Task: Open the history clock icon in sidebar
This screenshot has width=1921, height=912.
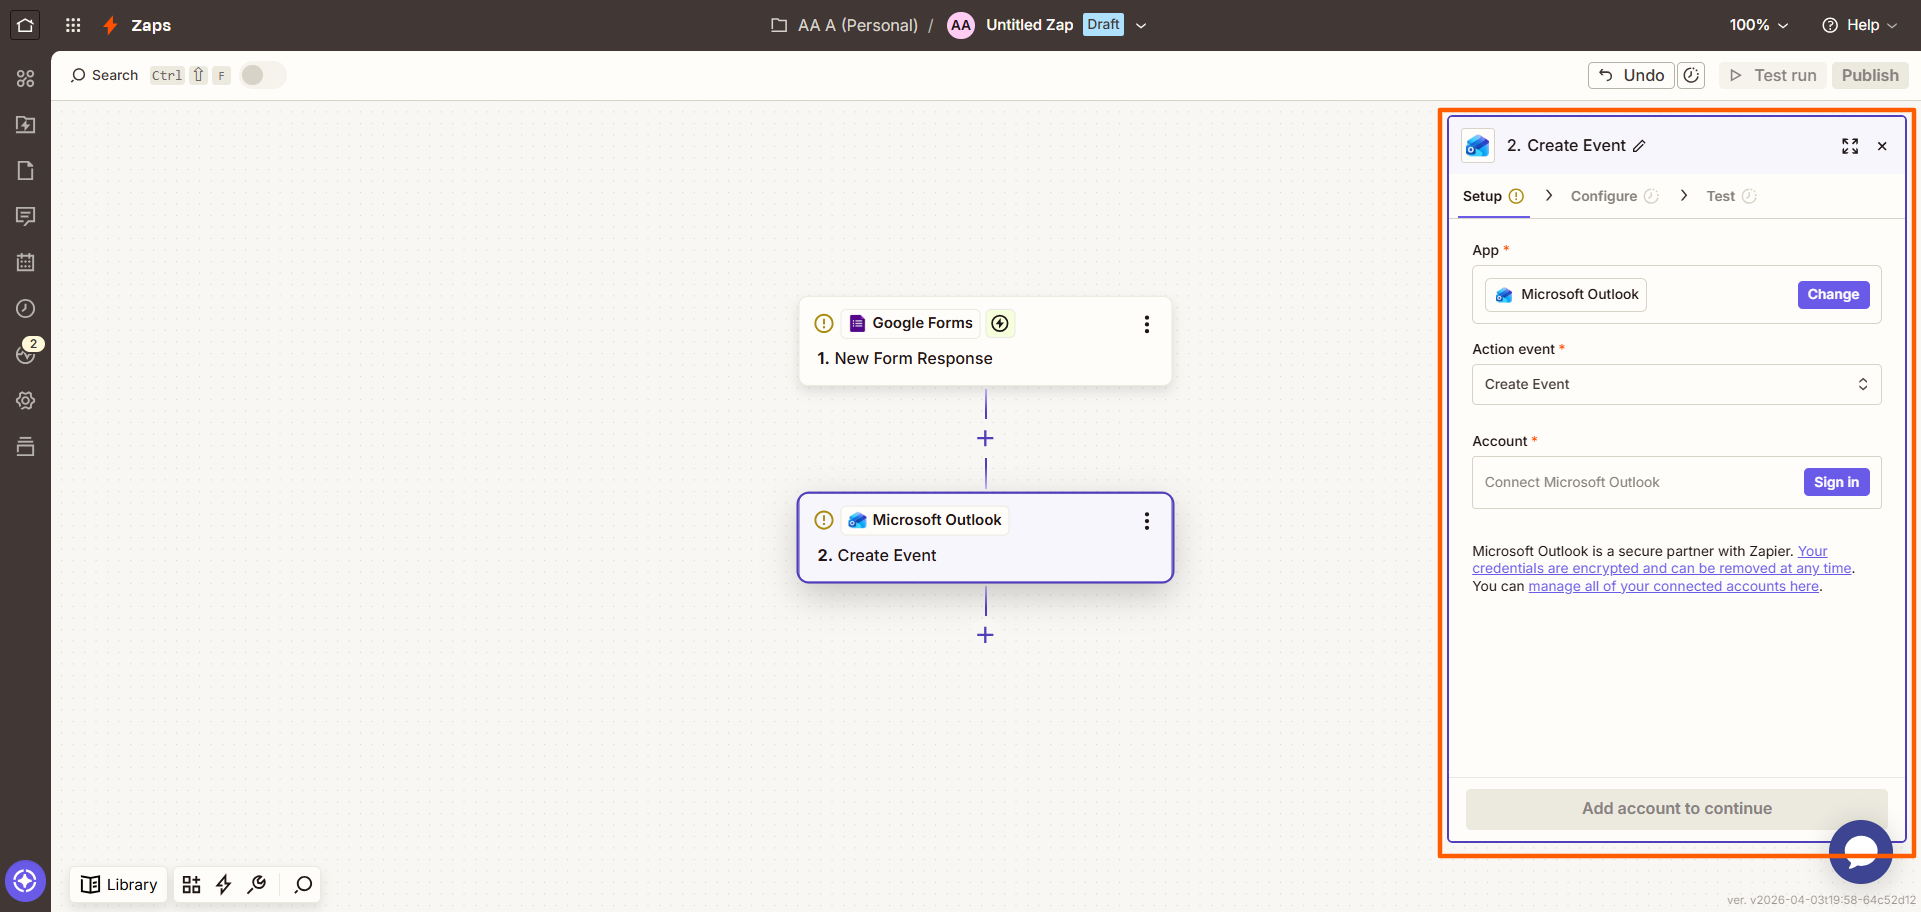Action: tap(26, 308)
